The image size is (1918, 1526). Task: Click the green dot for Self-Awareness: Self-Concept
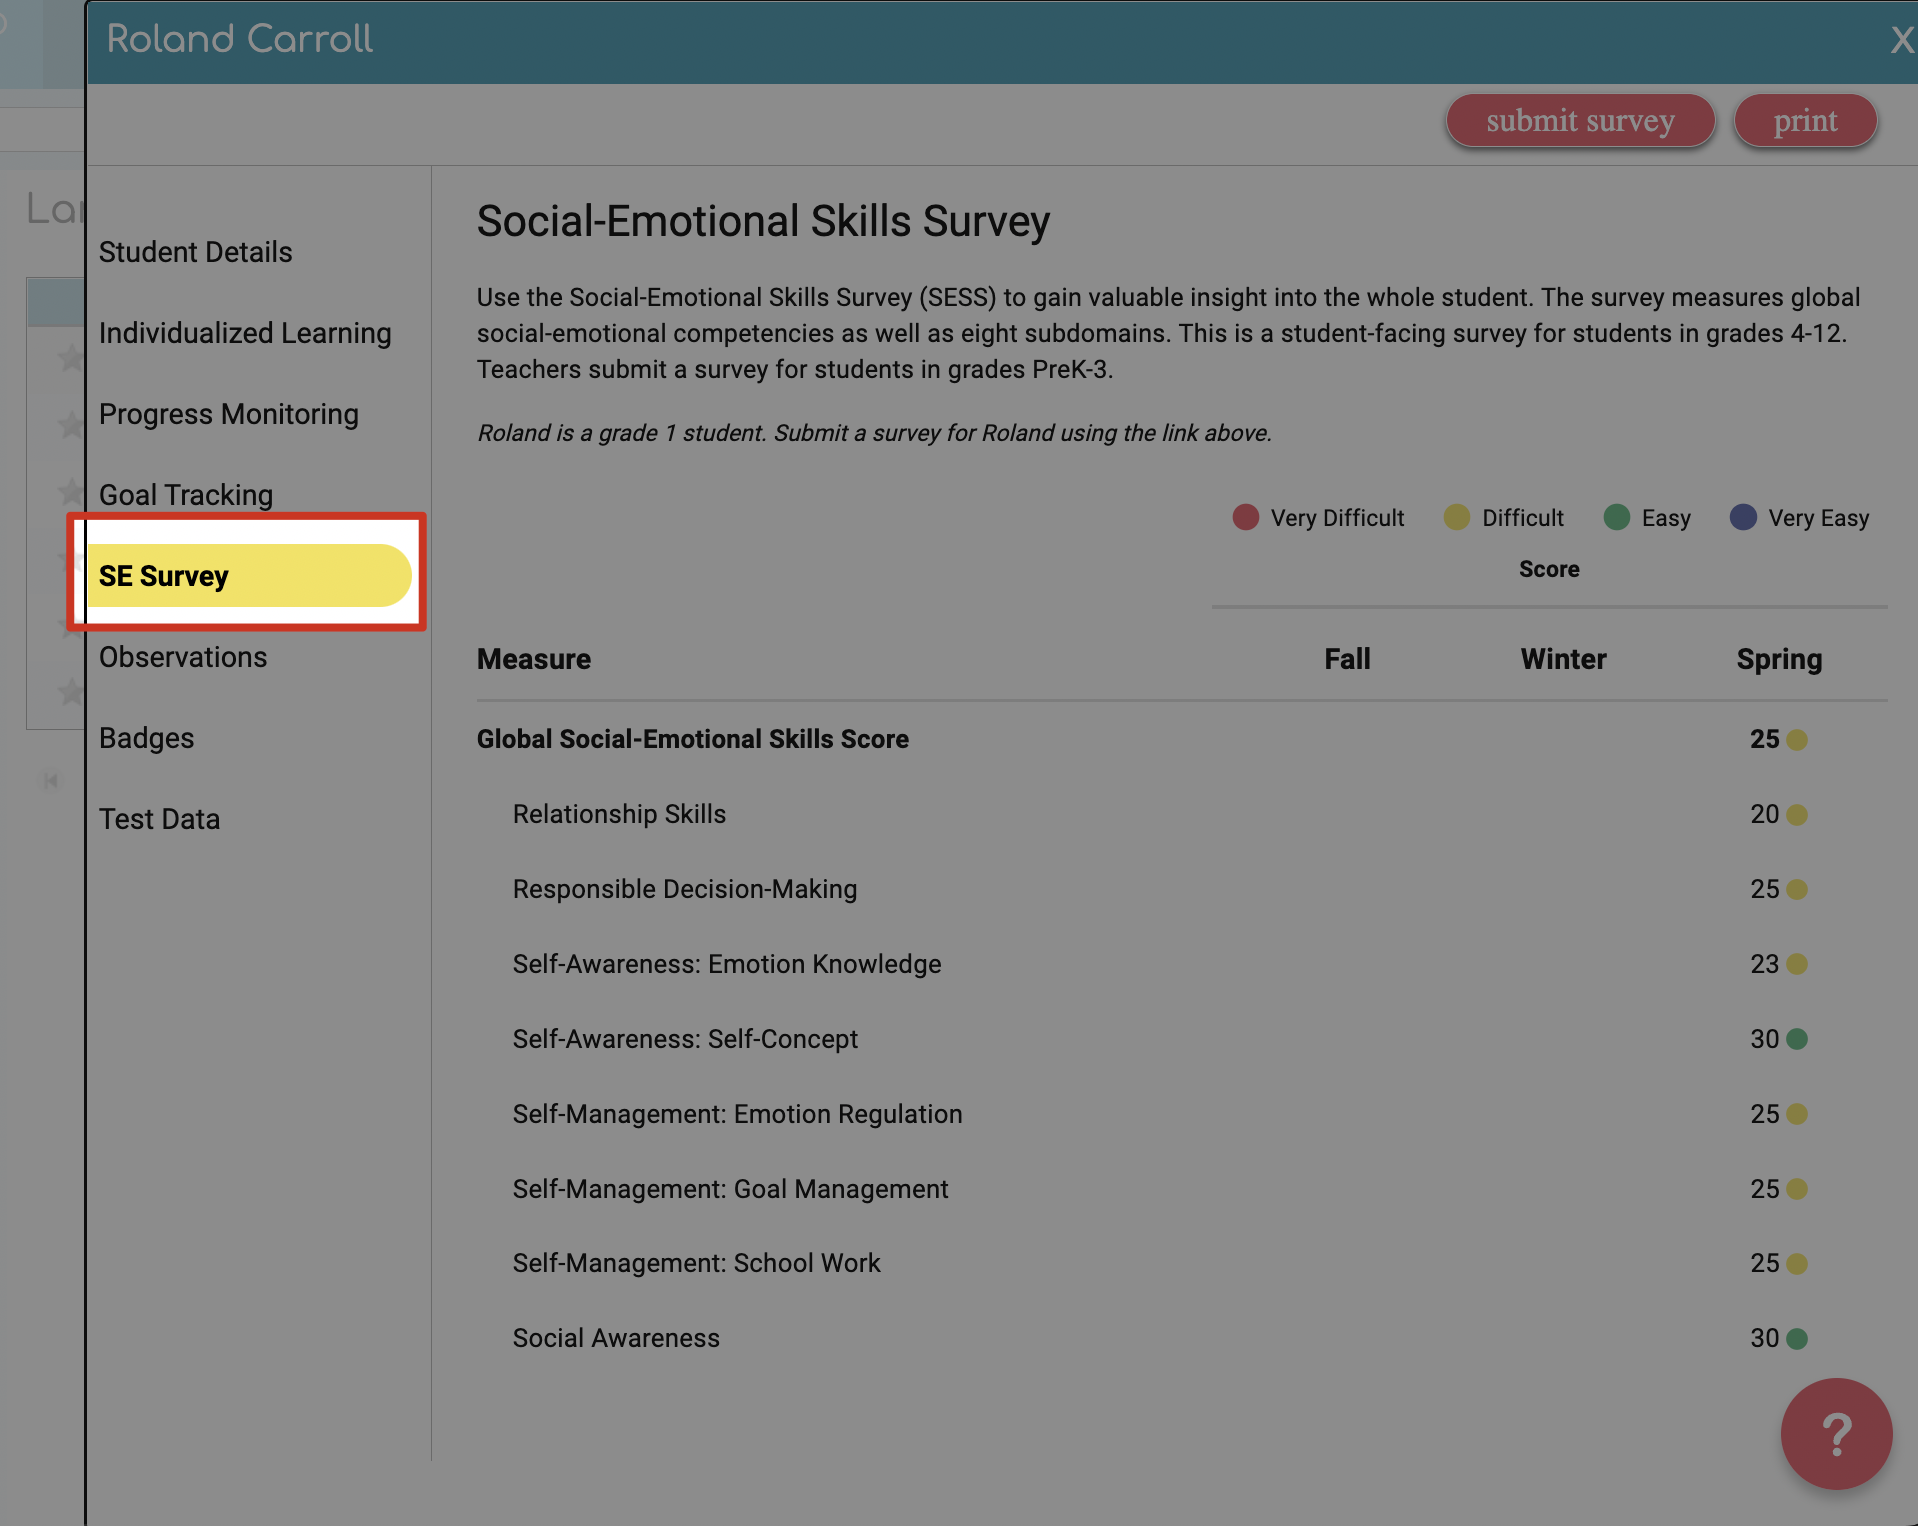pos(1798,1039)
